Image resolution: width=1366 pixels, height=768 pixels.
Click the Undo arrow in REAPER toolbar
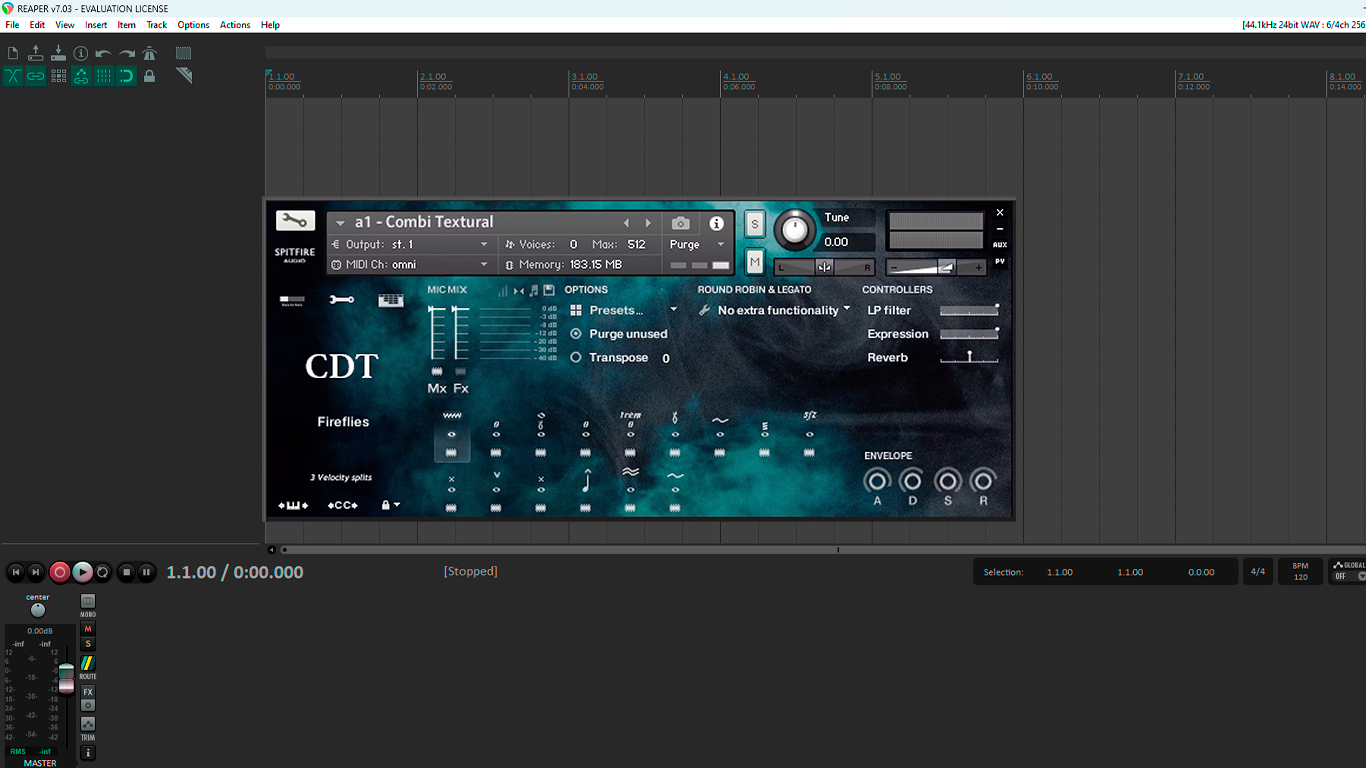pyautogui.click(x=104, y=53)
